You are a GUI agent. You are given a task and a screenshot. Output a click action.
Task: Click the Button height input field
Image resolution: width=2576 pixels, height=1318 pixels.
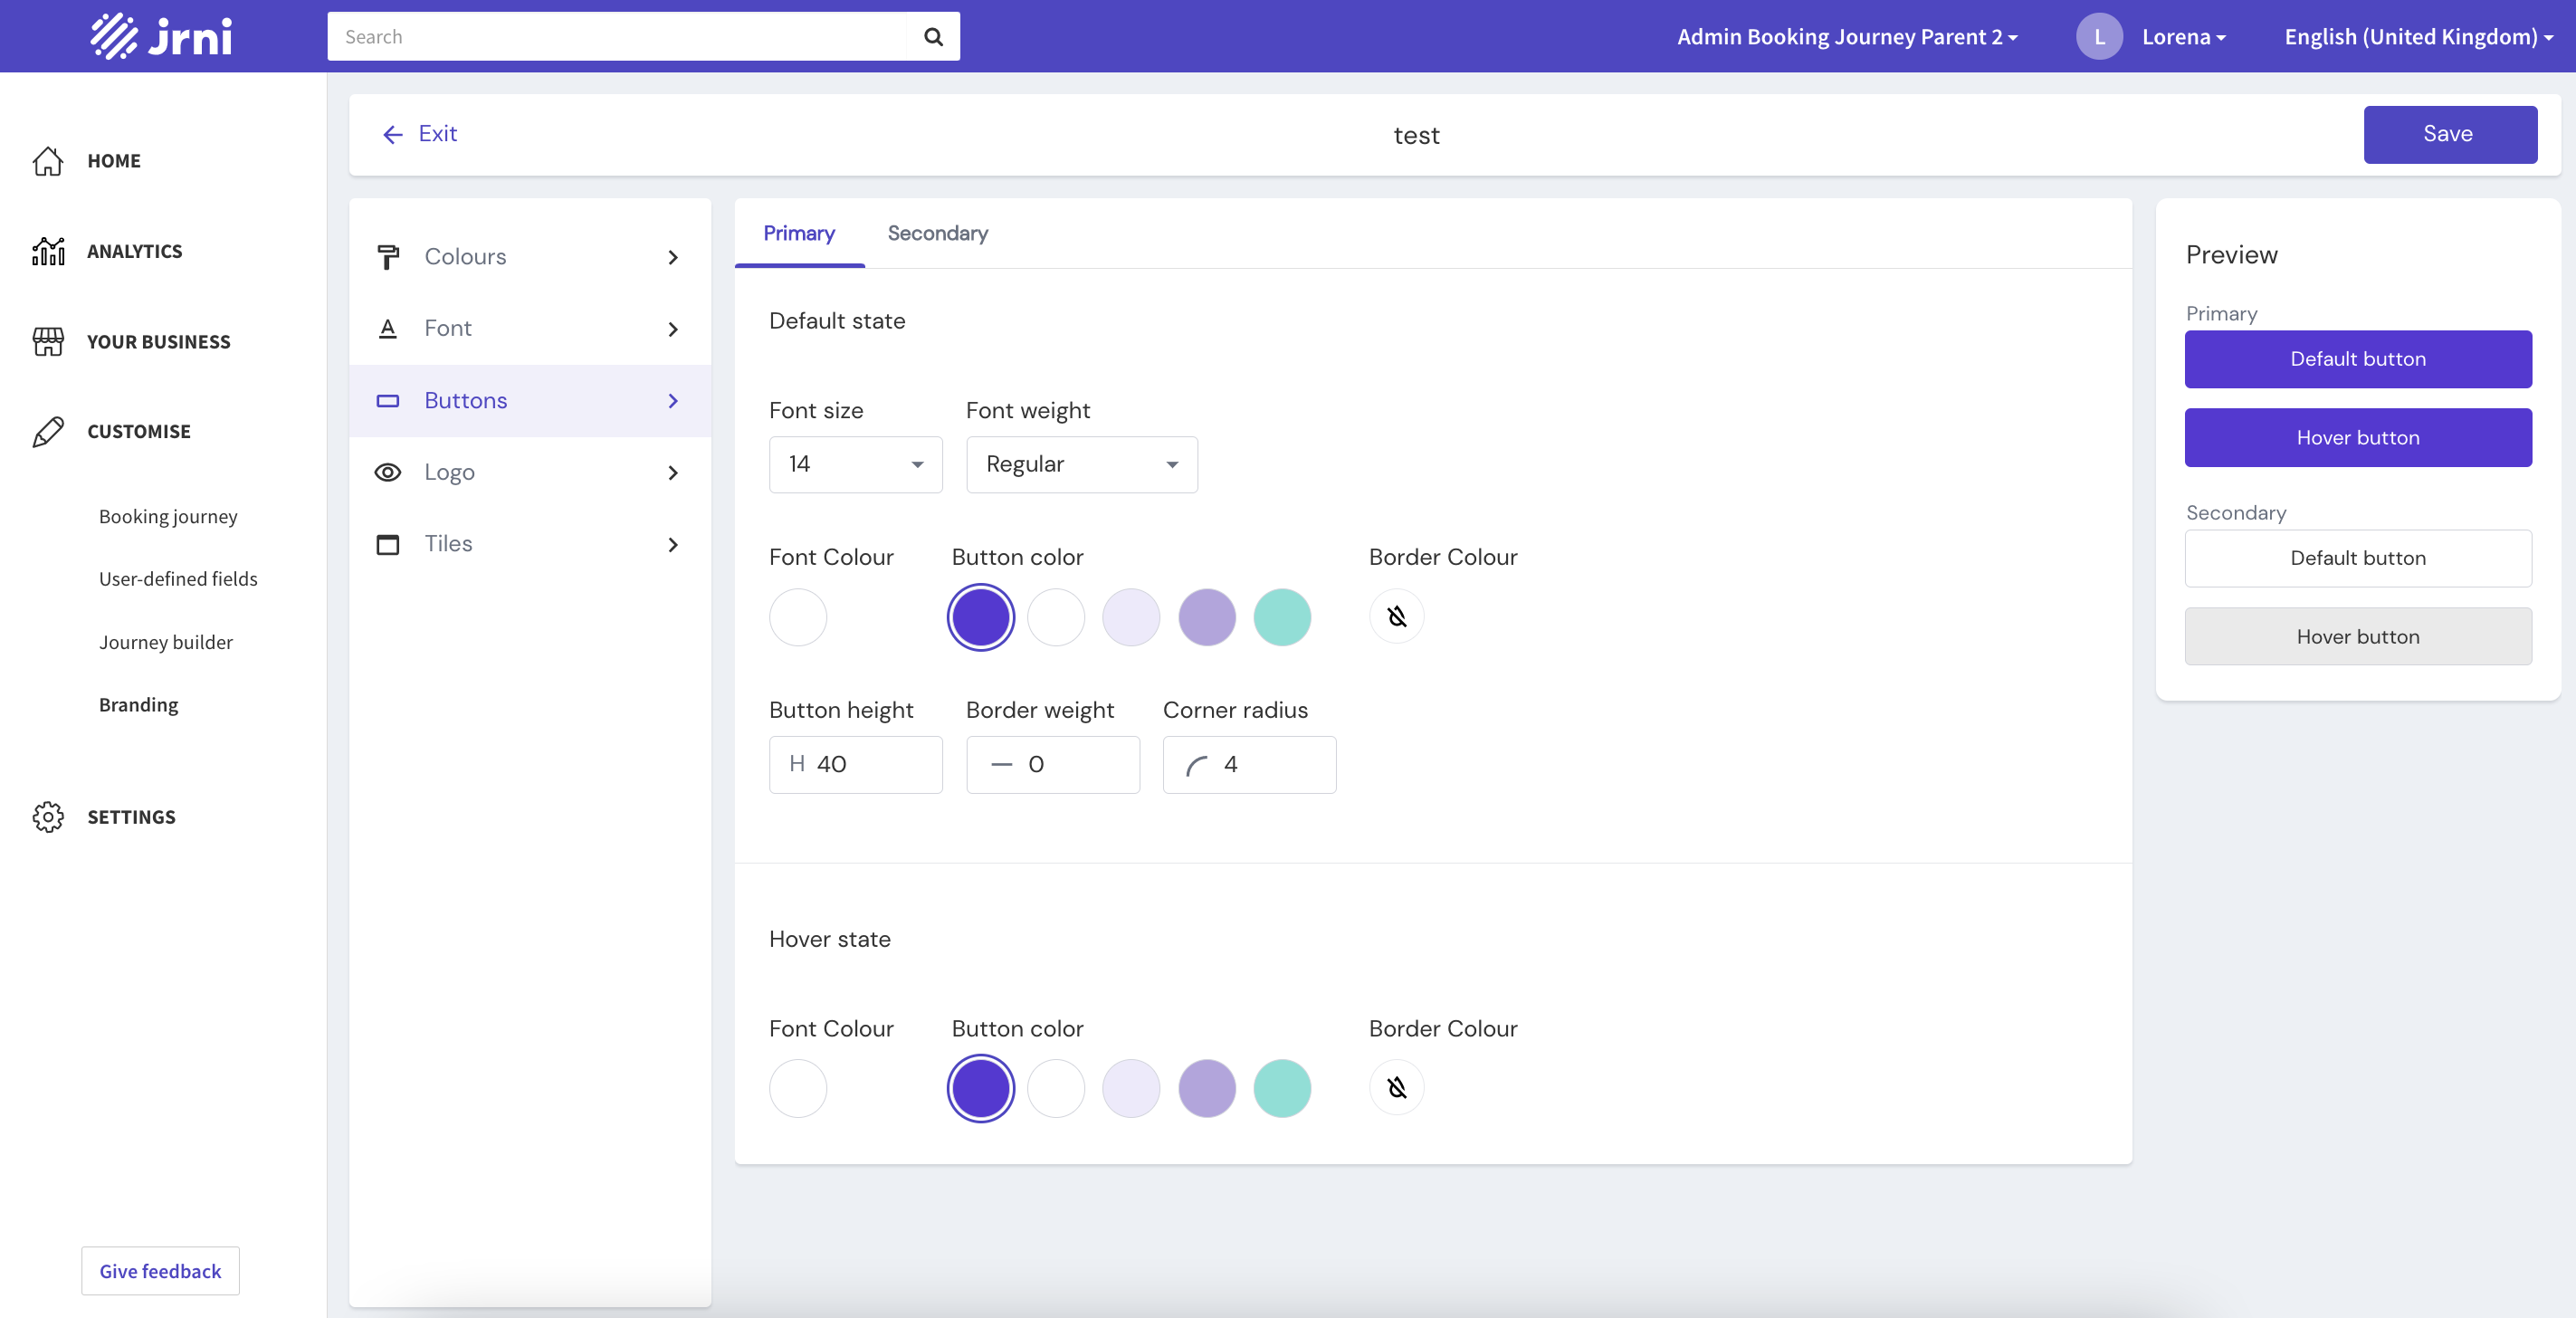[856, 765]
